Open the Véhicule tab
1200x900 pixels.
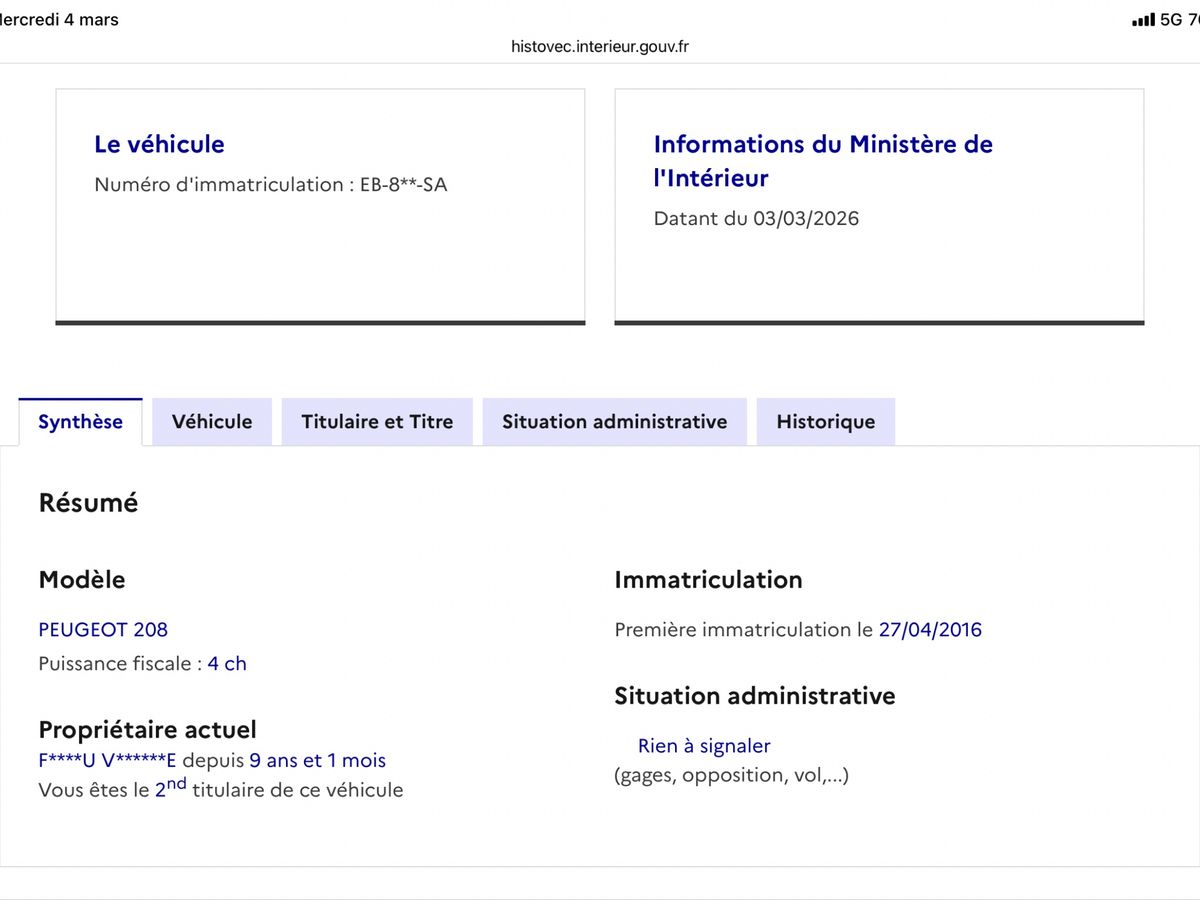[212, 422]
